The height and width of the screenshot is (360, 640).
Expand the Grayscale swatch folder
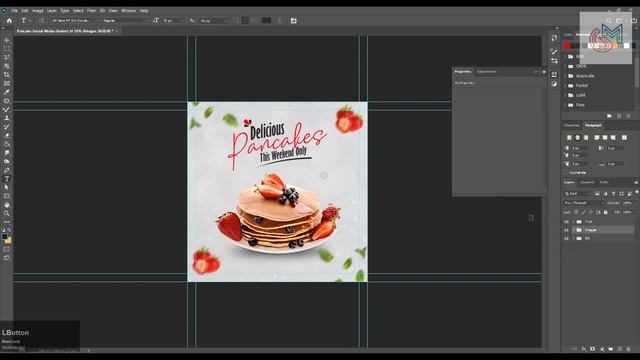[x=566, y=76]
